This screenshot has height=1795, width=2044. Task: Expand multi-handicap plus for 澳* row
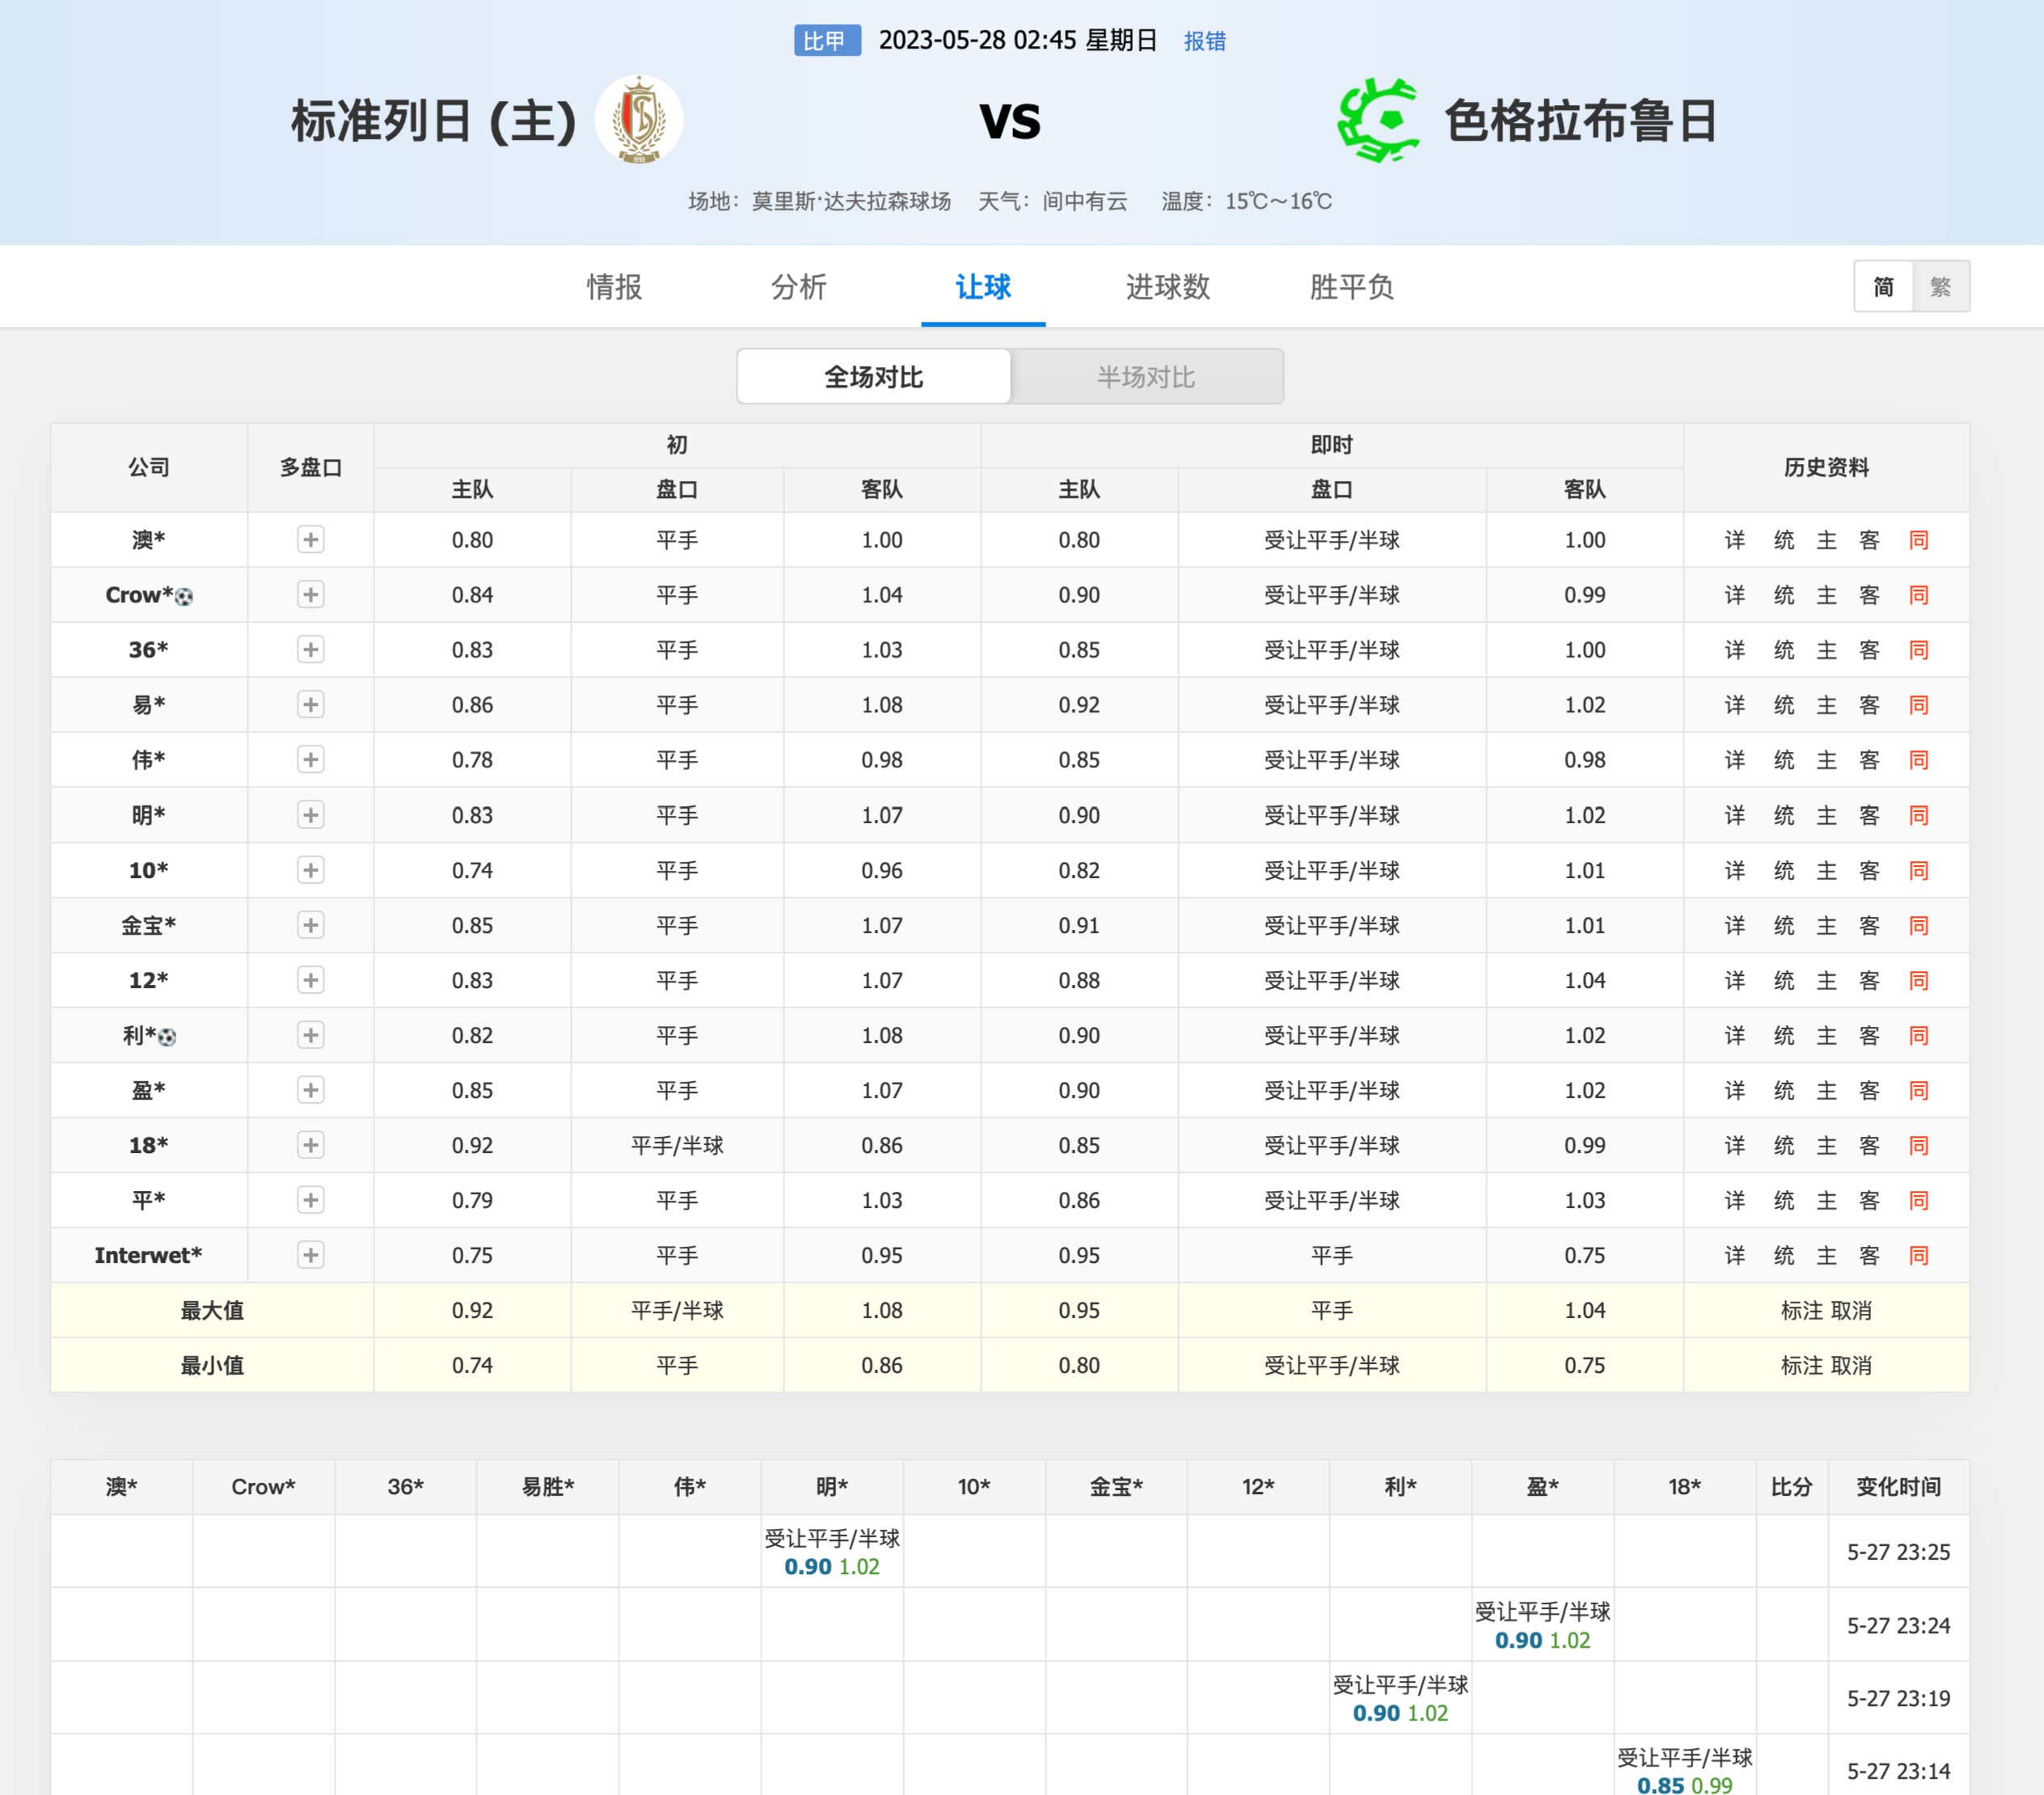pos(311,540)
